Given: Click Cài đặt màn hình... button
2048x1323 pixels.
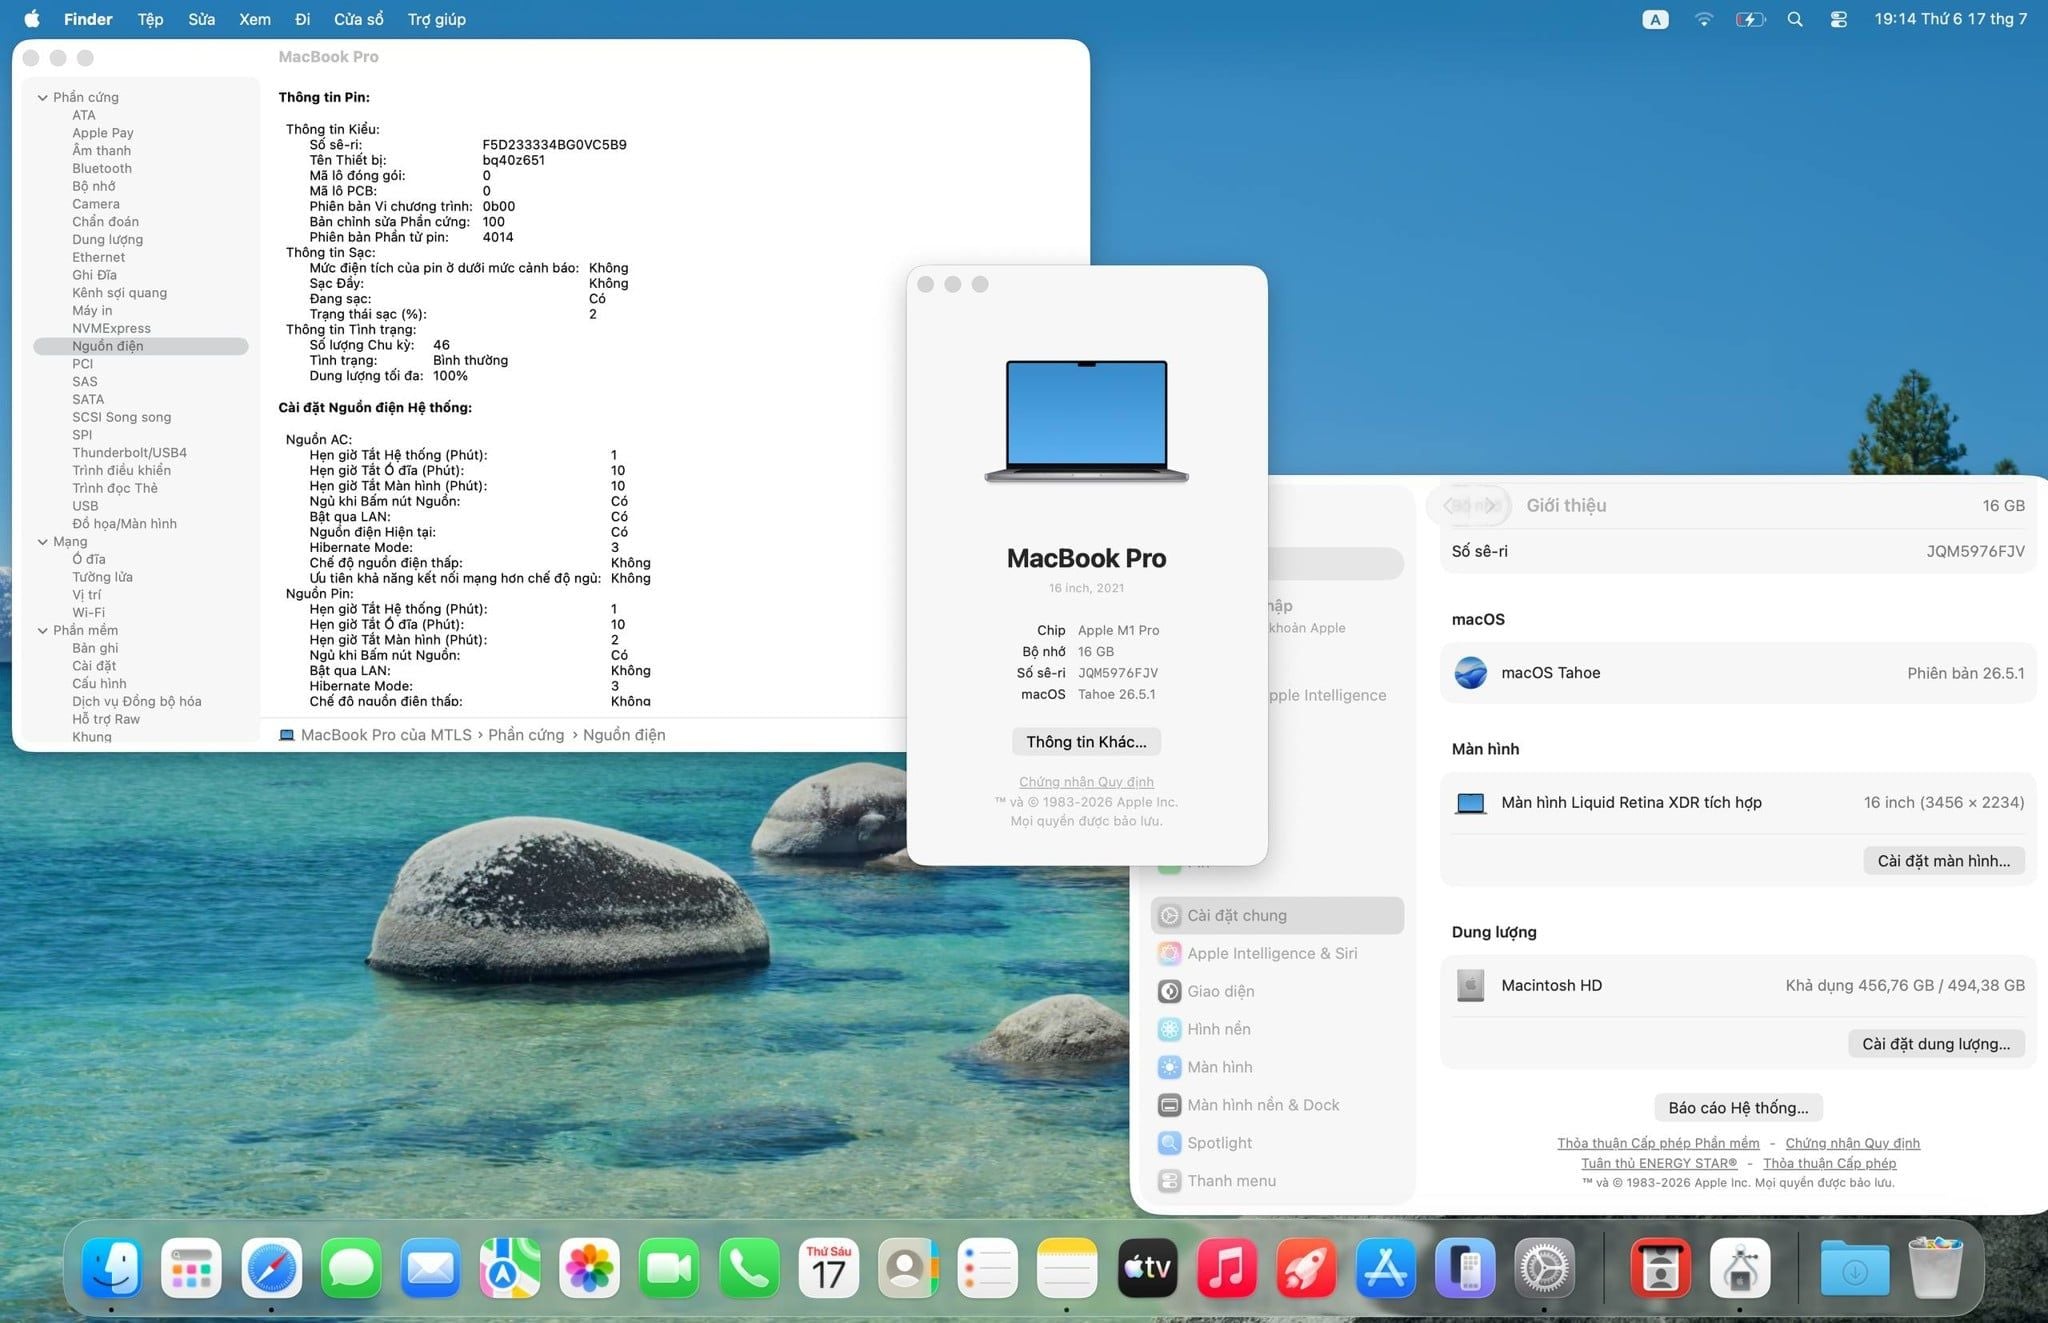Looking at the screenshot, I should pyautogui.click(x=1943, y=860).
